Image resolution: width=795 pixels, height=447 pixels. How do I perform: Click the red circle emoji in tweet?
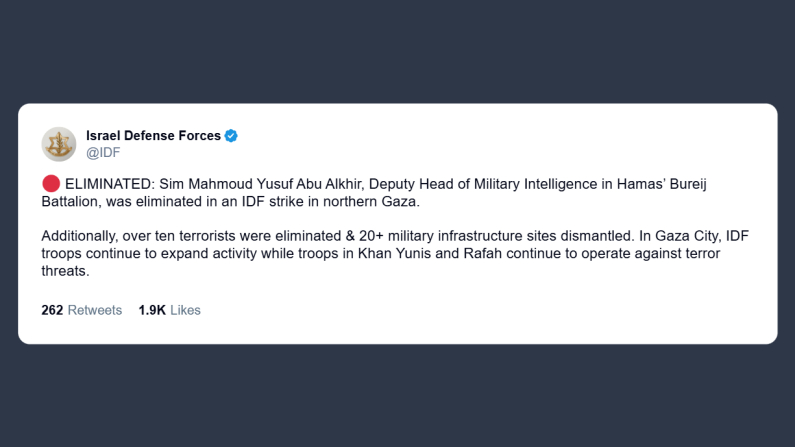coord(50,184)
